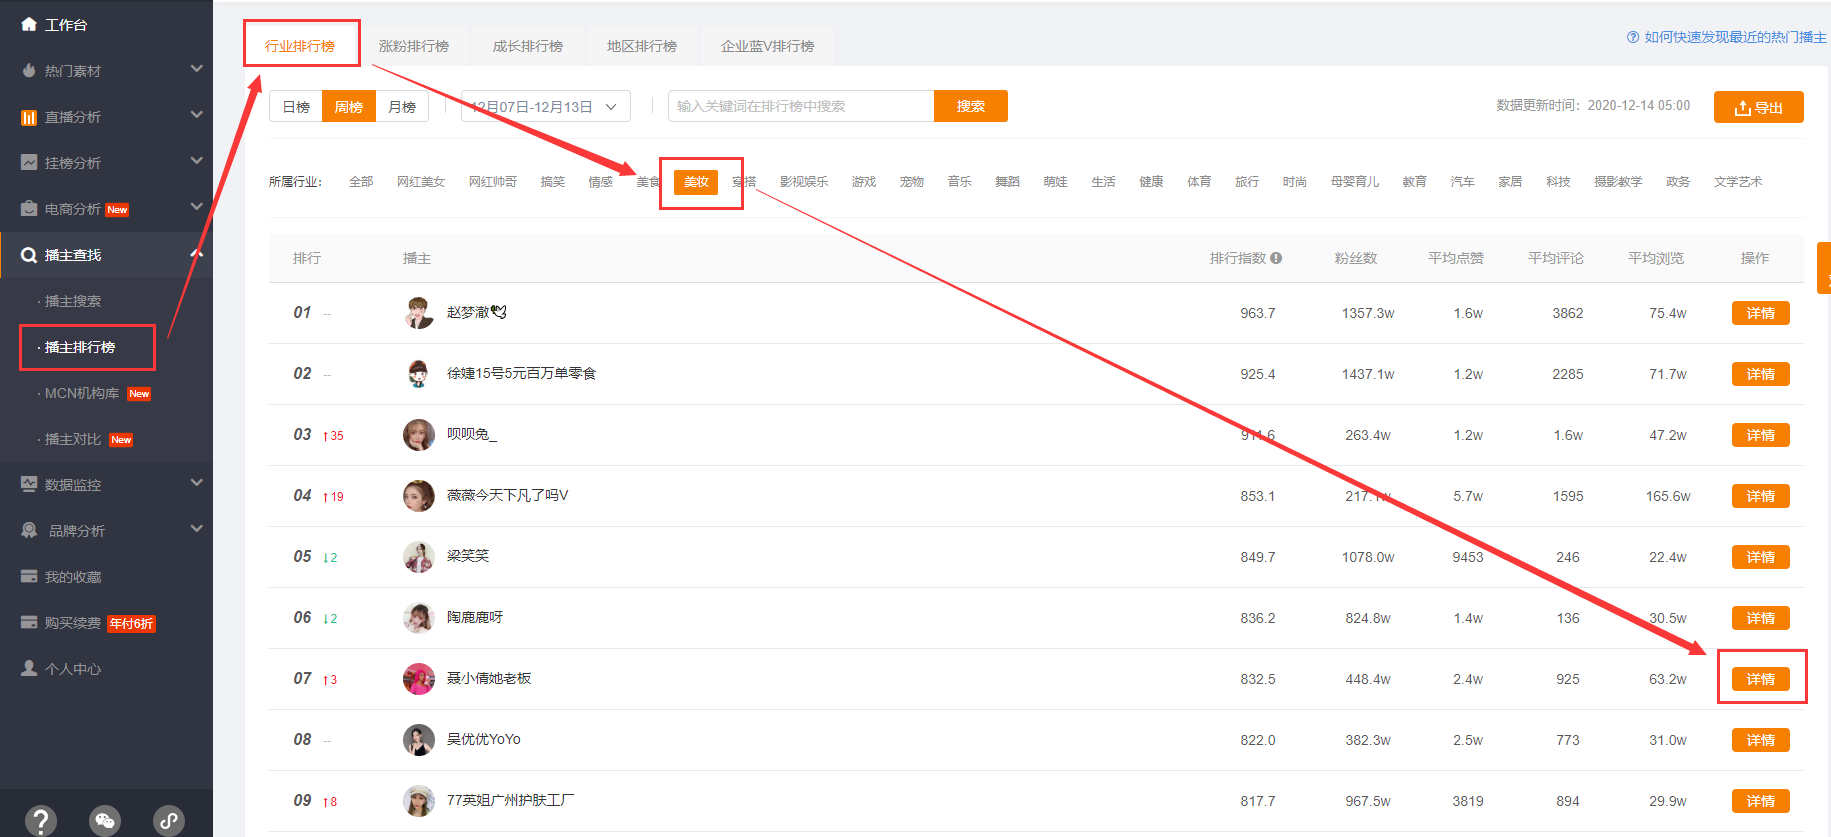Filter industry by 网红美女
The image size is (1831, 837).
click(x=421, y=182)
